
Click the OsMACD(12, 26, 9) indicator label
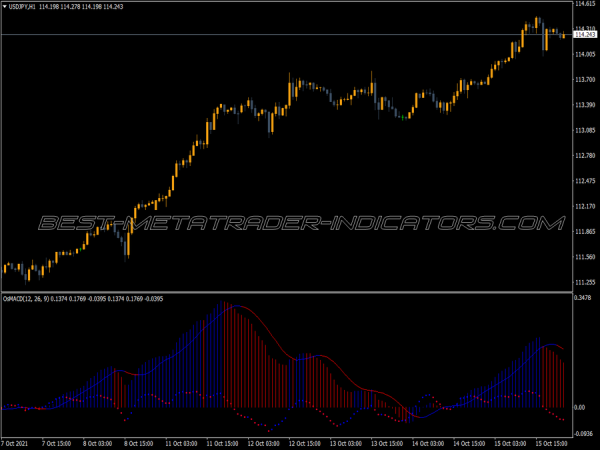point(26,298)
